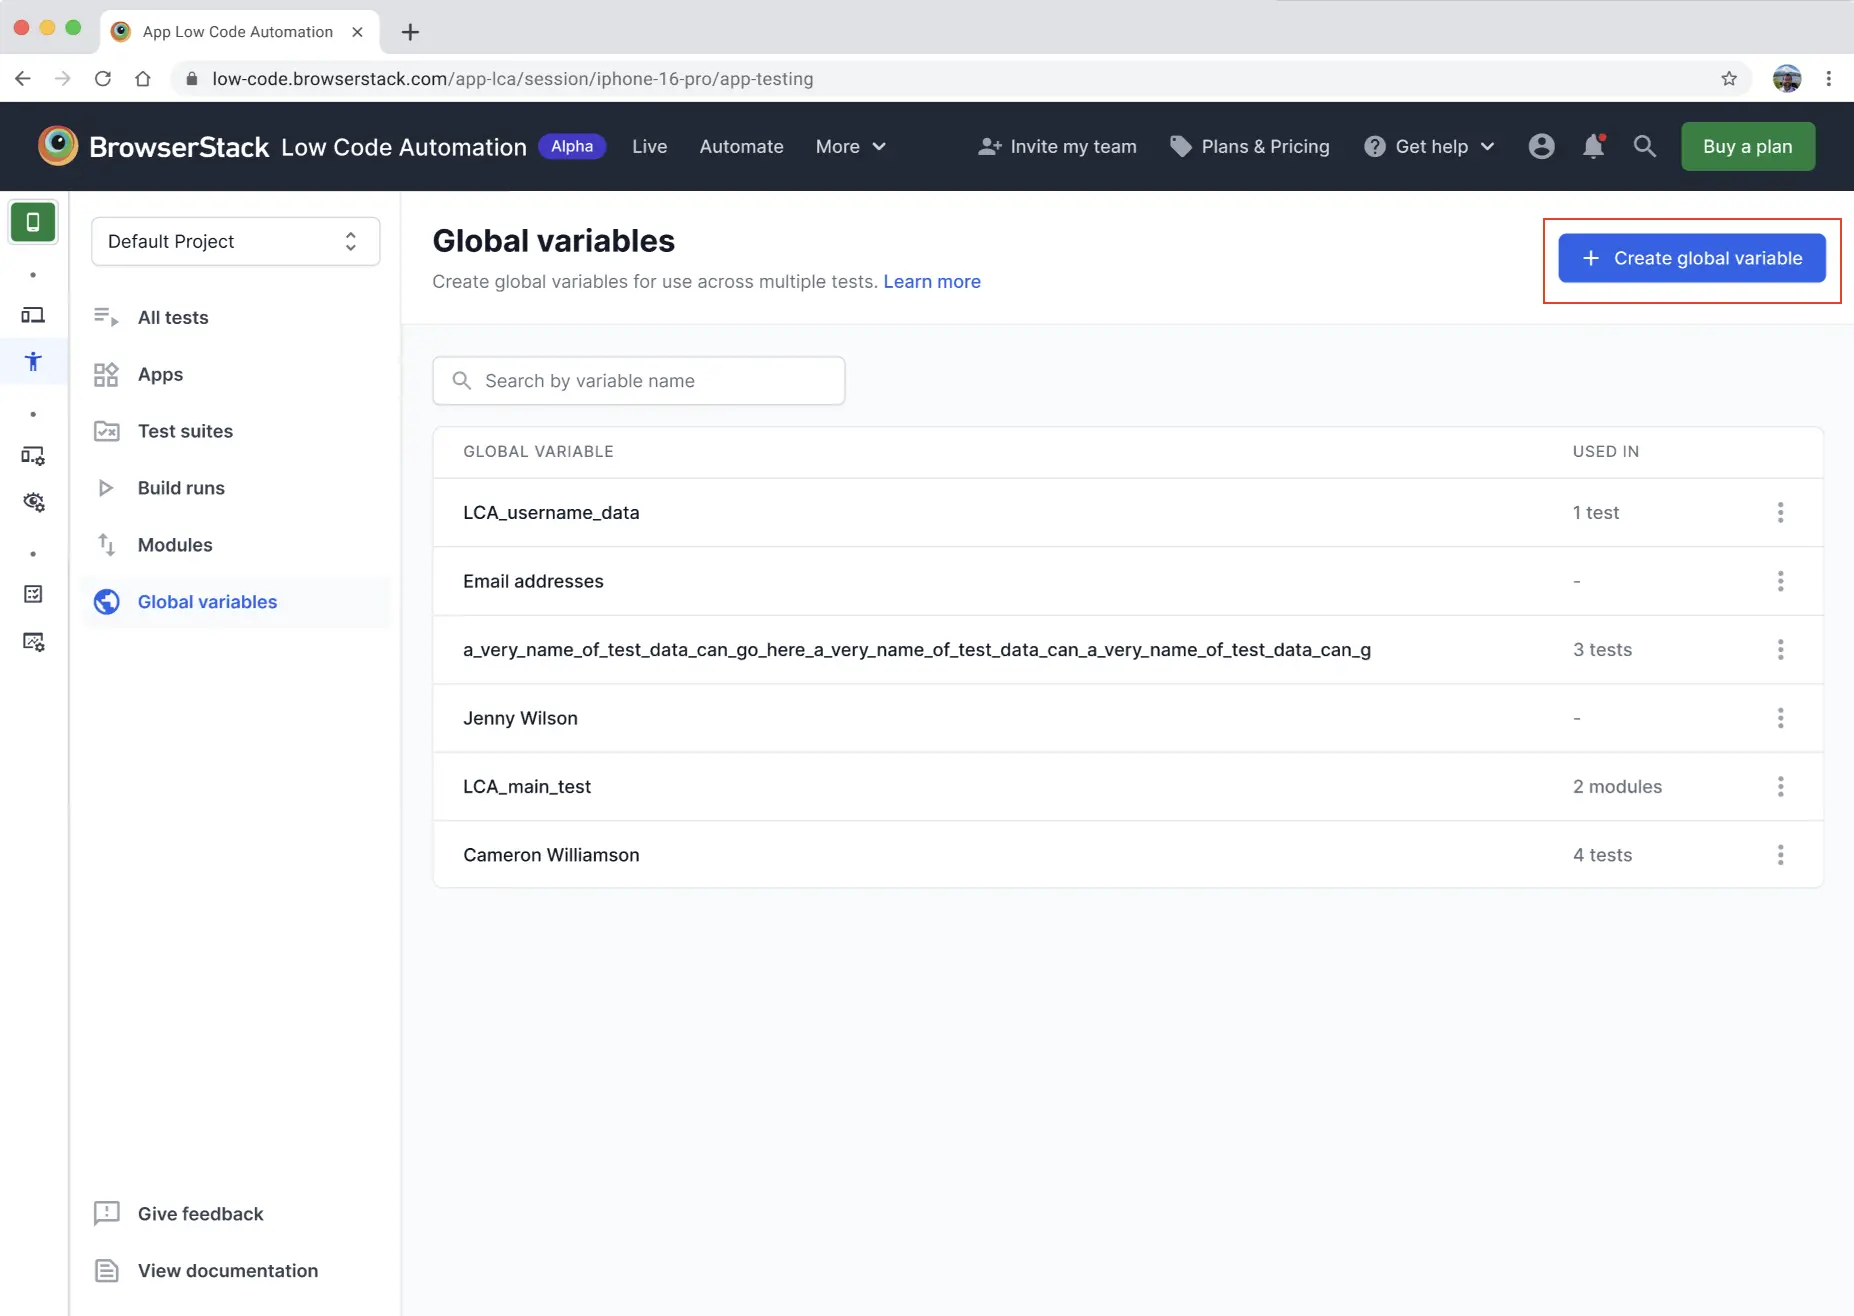
Task: Click the search magnifier icon in navbar
Action: pyautogui.click(x=1644, y=146)
